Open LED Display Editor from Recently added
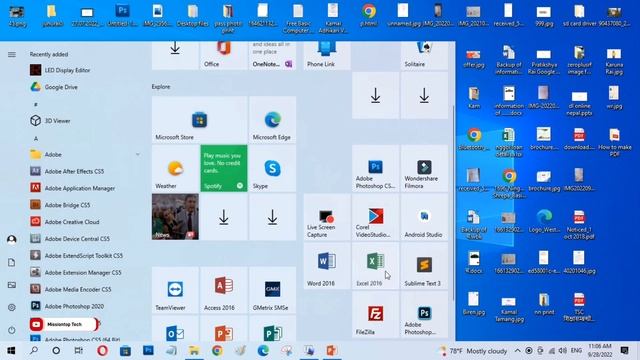Image resolution: width=640 pixels, height=360 pixels. tap(85, 70)
